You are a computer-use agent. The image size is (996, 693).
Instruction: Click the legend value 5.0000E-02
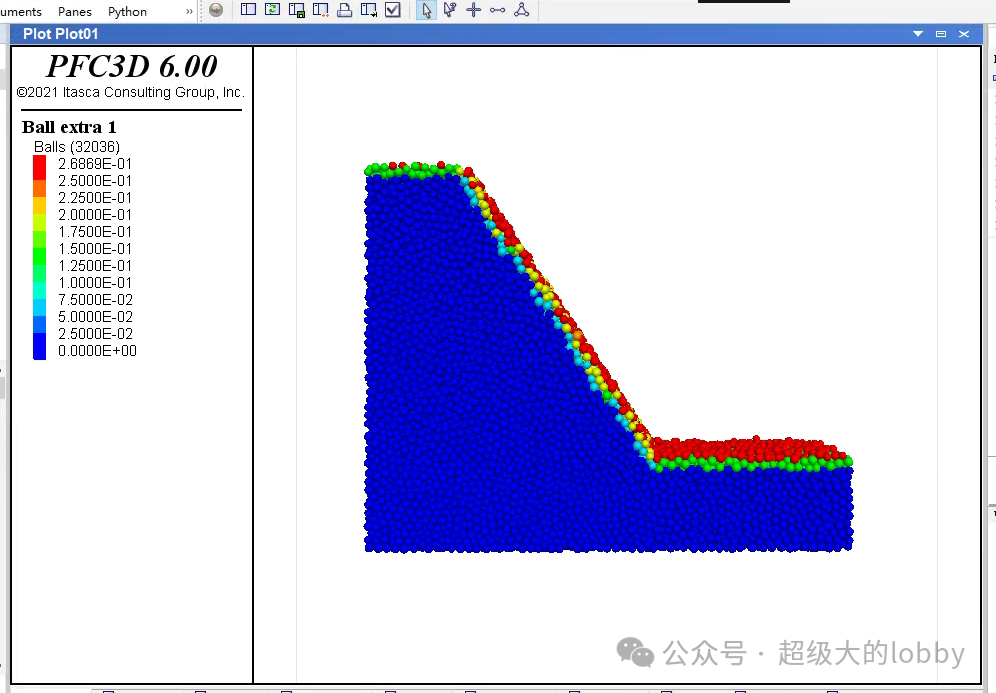click(95, 317)
